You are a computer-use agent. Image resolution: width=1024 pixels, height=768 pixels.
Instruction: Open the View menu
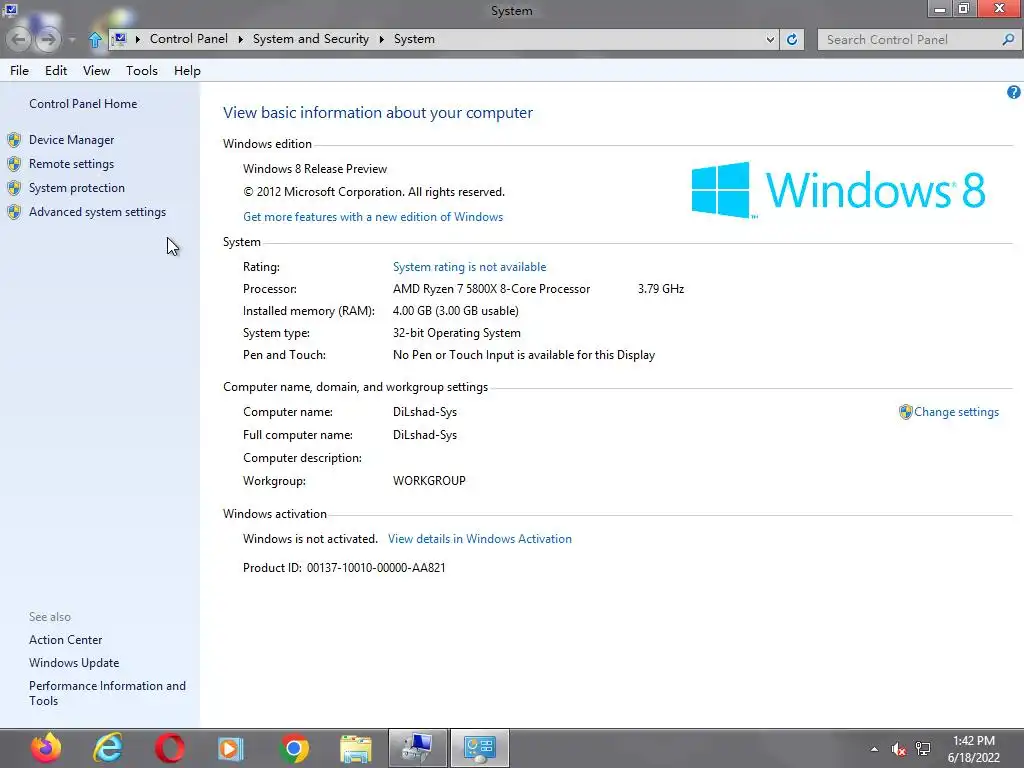(x=97, y=71)
